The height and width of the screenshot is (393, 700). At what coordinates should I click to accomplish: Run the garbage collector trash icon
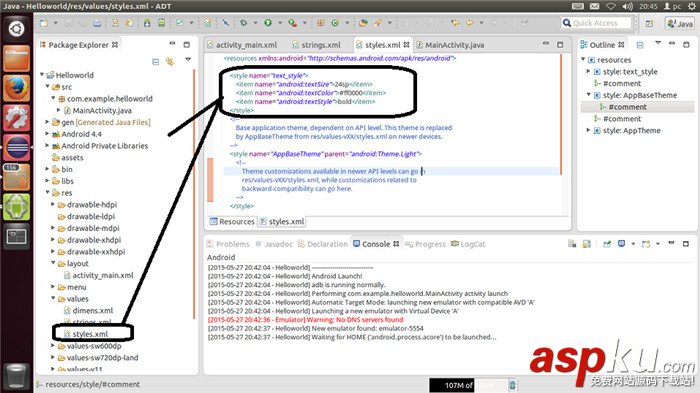click(x=512, y=385)
